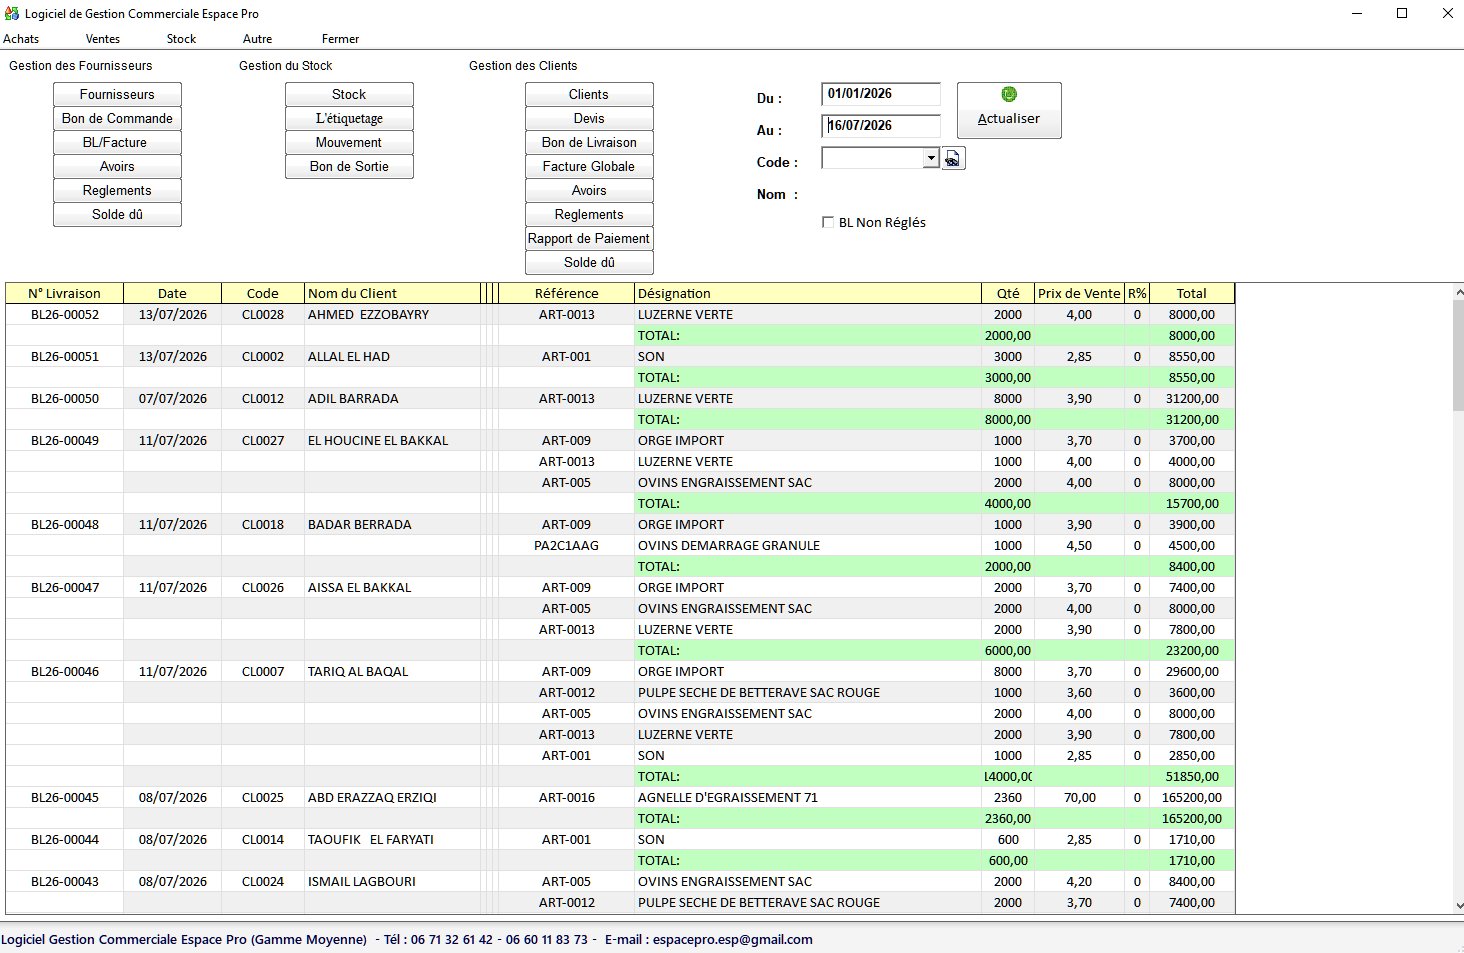Click the Nom du Client column header

[392, 293]
